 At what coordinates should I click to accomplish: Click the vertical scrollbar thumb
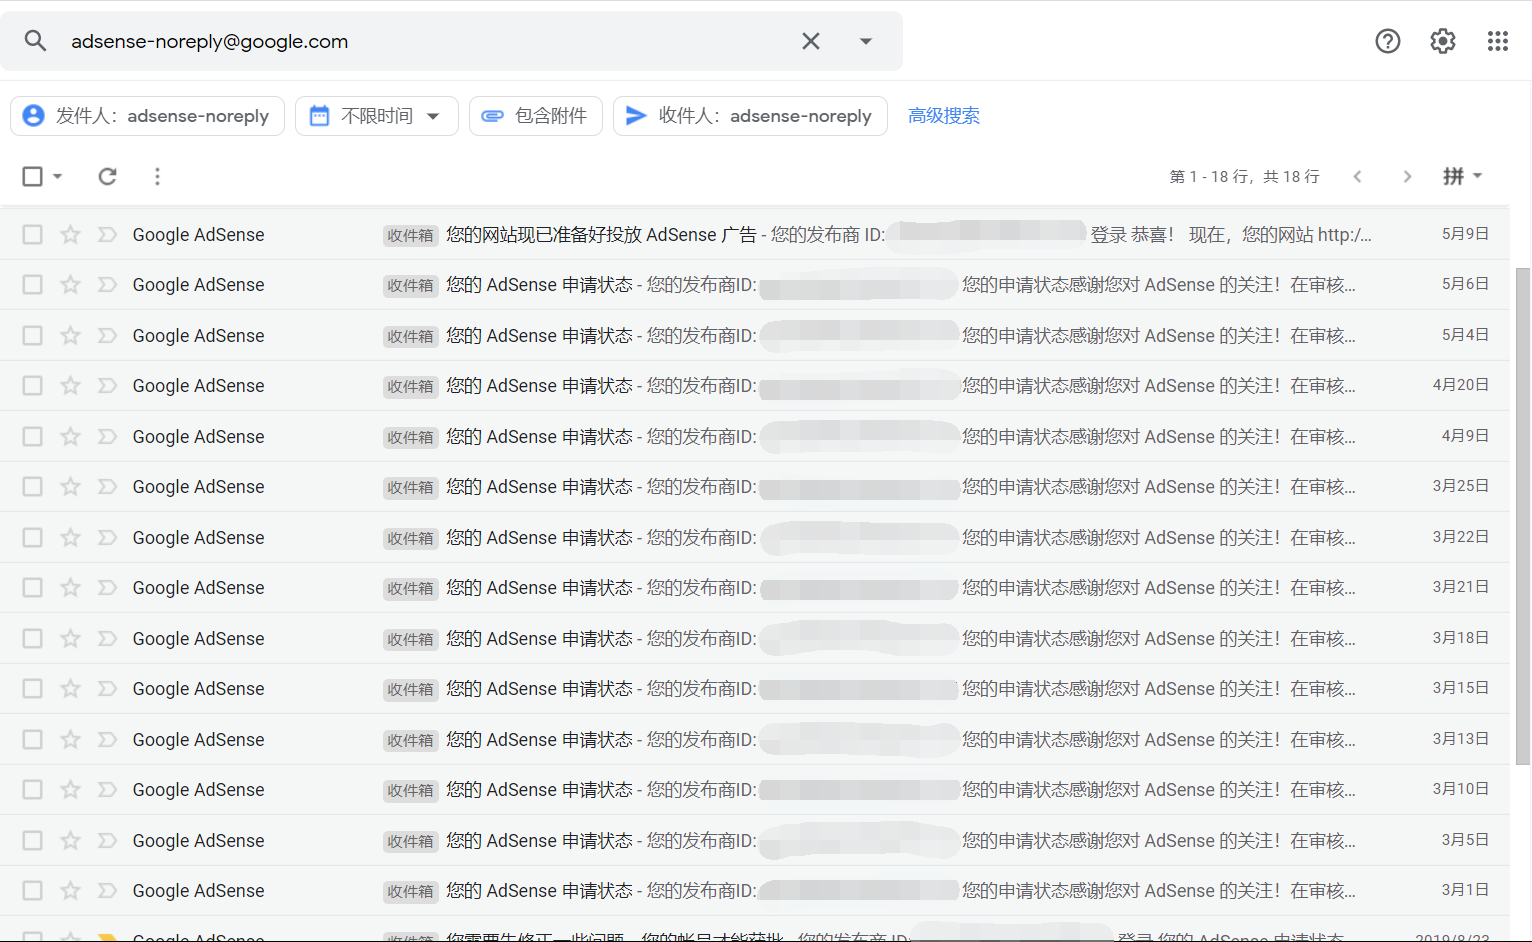[1522, 515]
